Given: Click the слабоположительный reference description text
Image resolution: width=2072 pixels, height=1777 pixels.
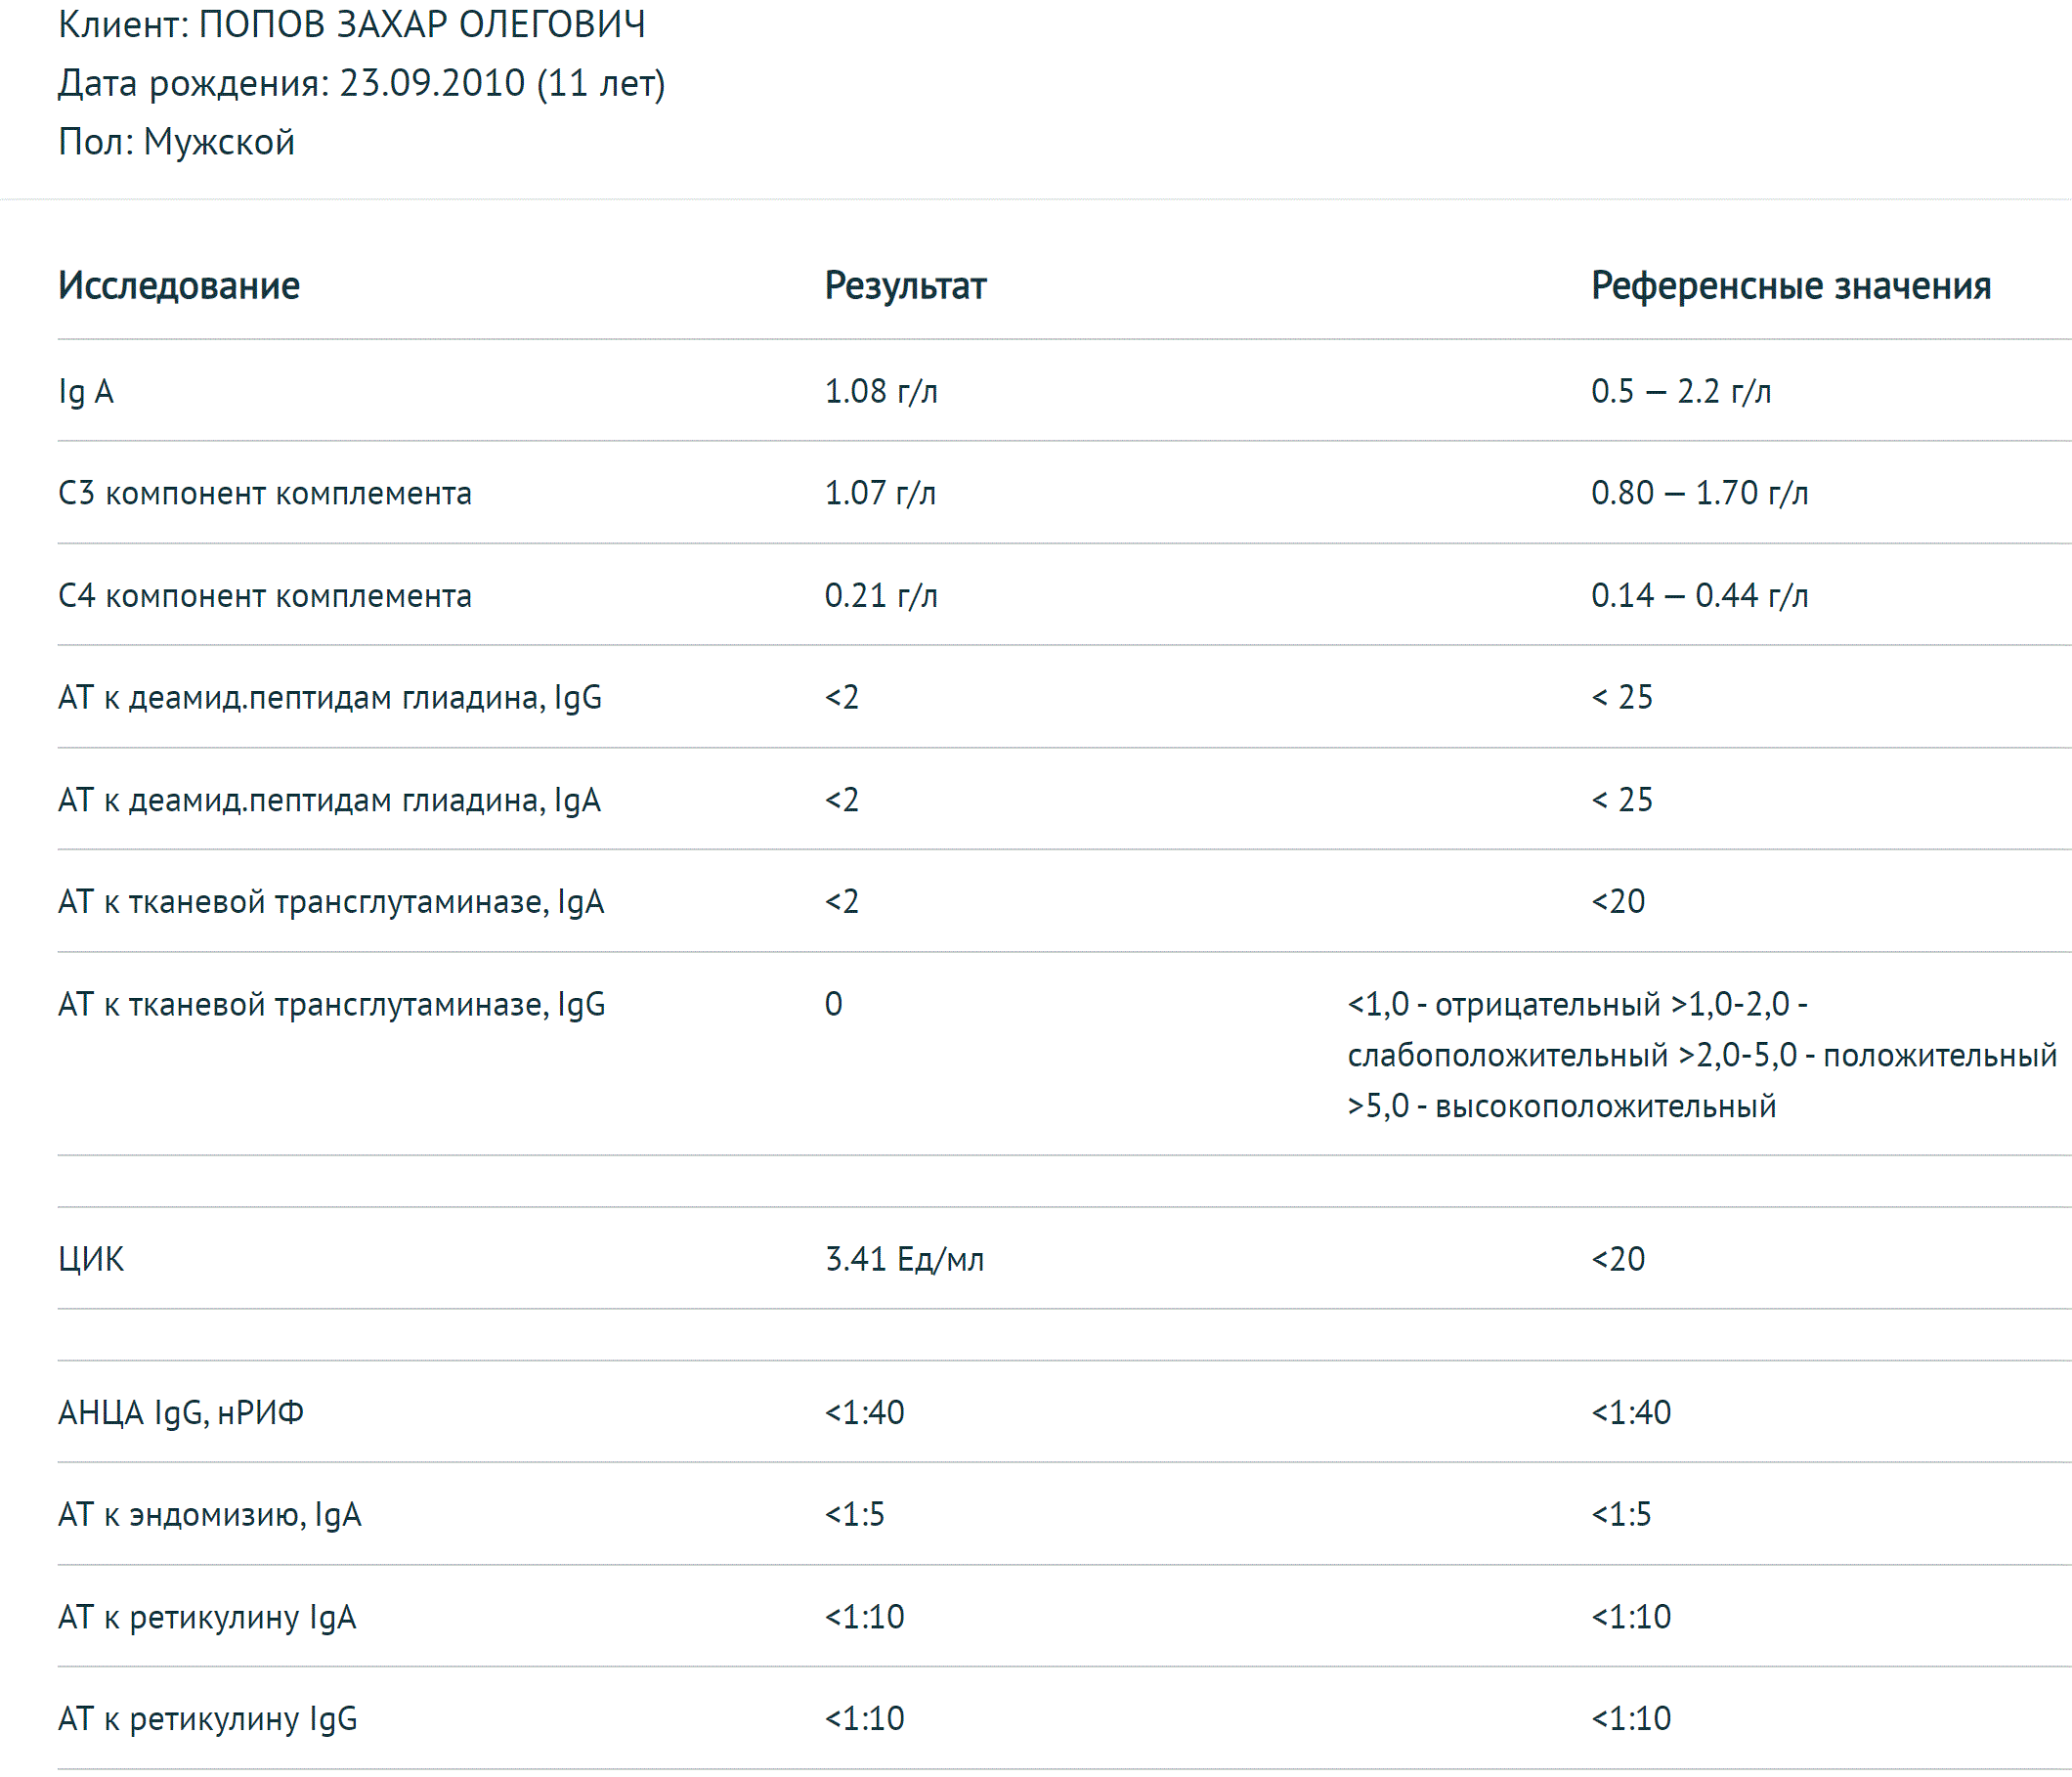Looking at the screenshot, I should pos(1507,1055).
